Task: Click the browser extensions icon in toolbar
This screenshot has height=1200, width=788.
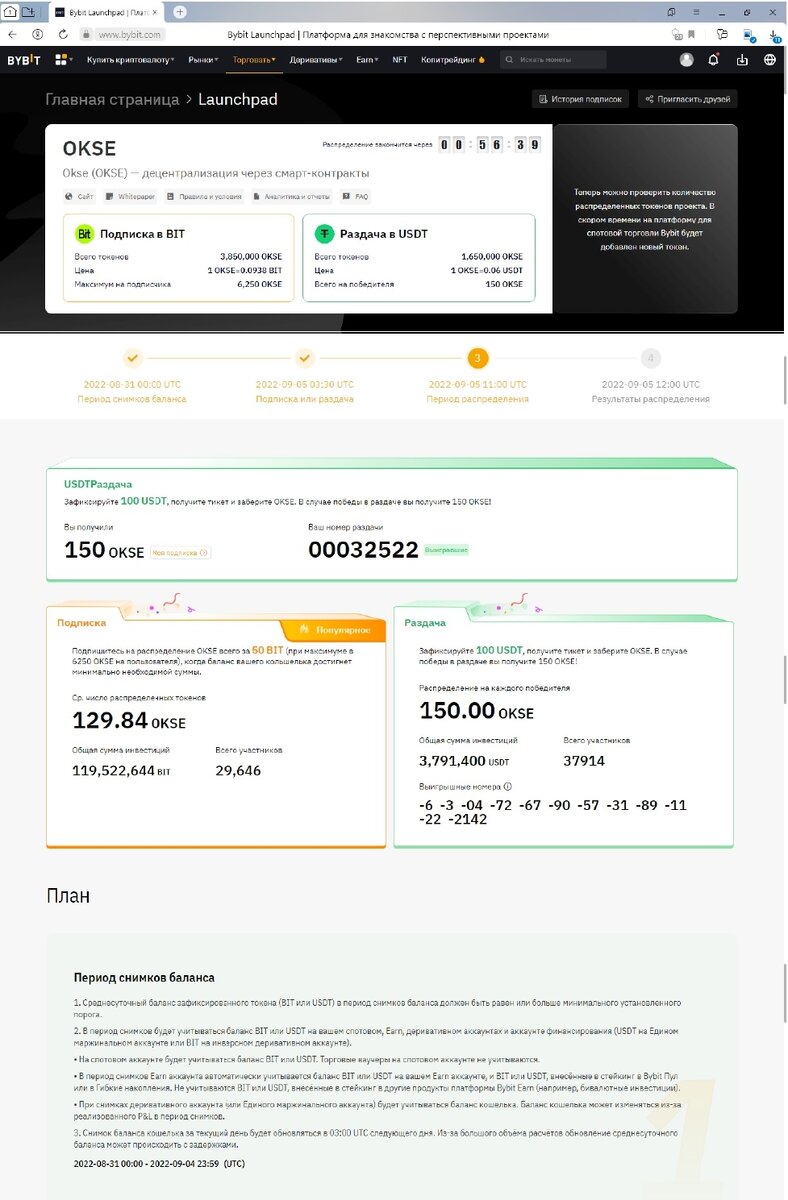Action: coord(722,34)
